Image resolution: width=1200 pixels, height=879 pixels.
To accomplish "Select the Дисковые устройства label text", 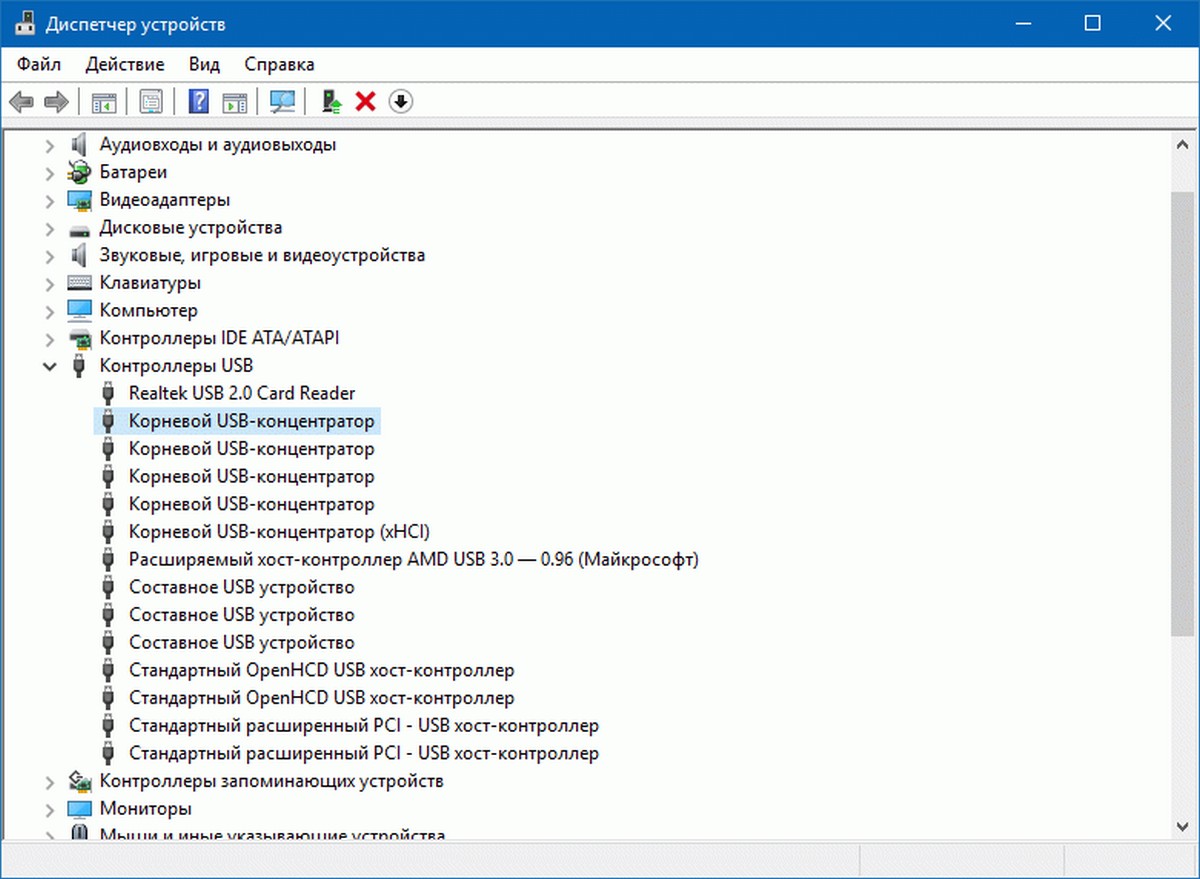I will 191,228.
